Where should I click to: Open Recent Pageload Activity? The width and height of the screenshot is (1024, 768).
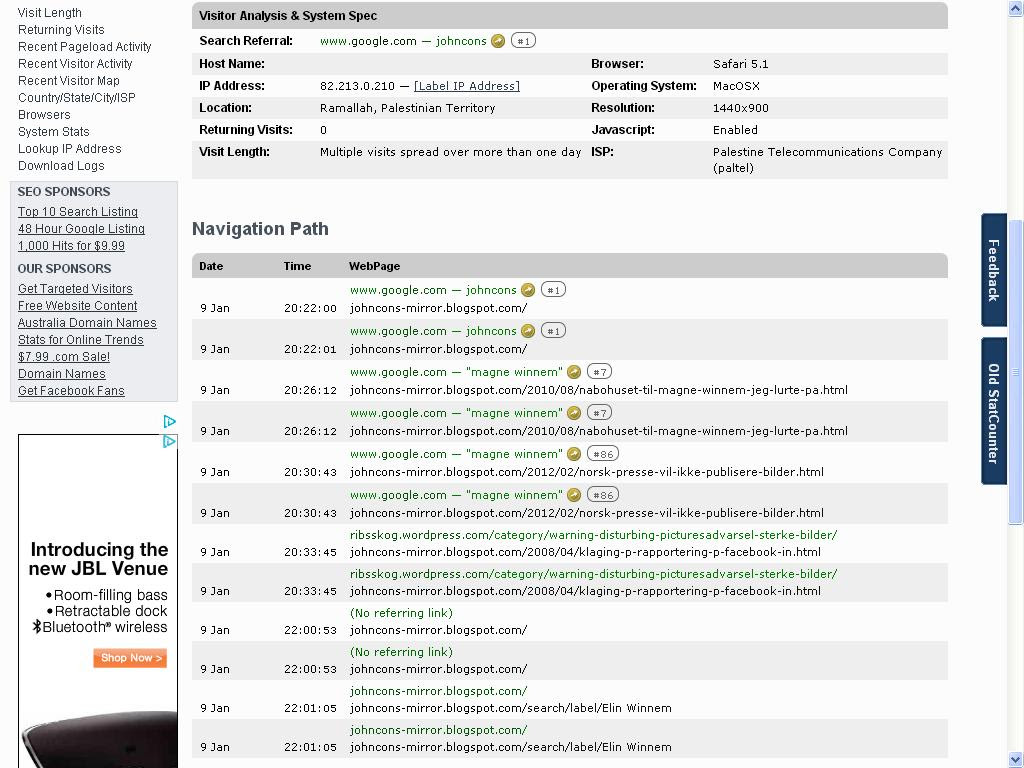tap(85, 46)
